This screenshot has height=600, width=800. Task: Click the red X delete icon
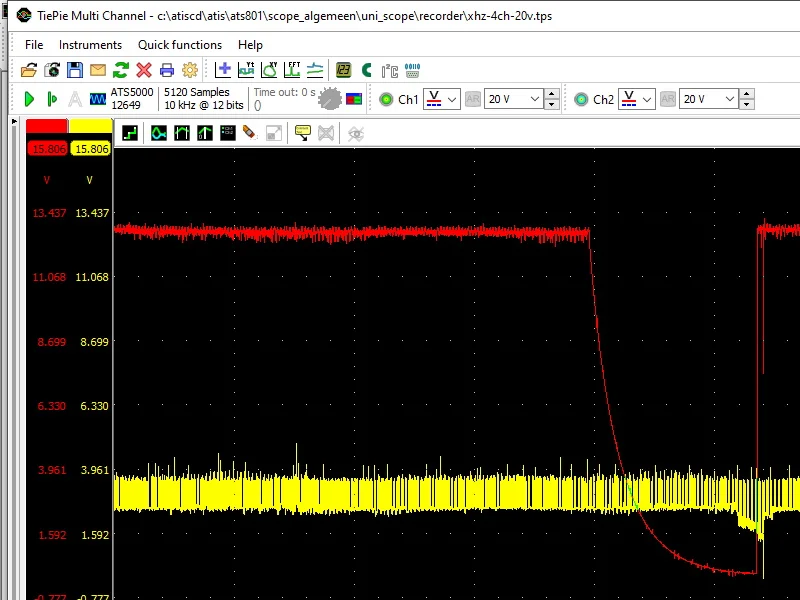[x=144, y=70]
